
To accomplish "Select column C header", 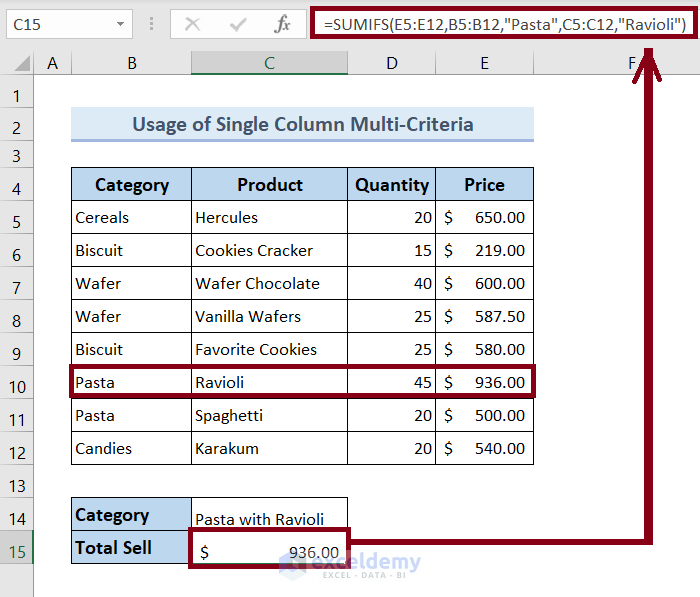I will tap(269, 64).
